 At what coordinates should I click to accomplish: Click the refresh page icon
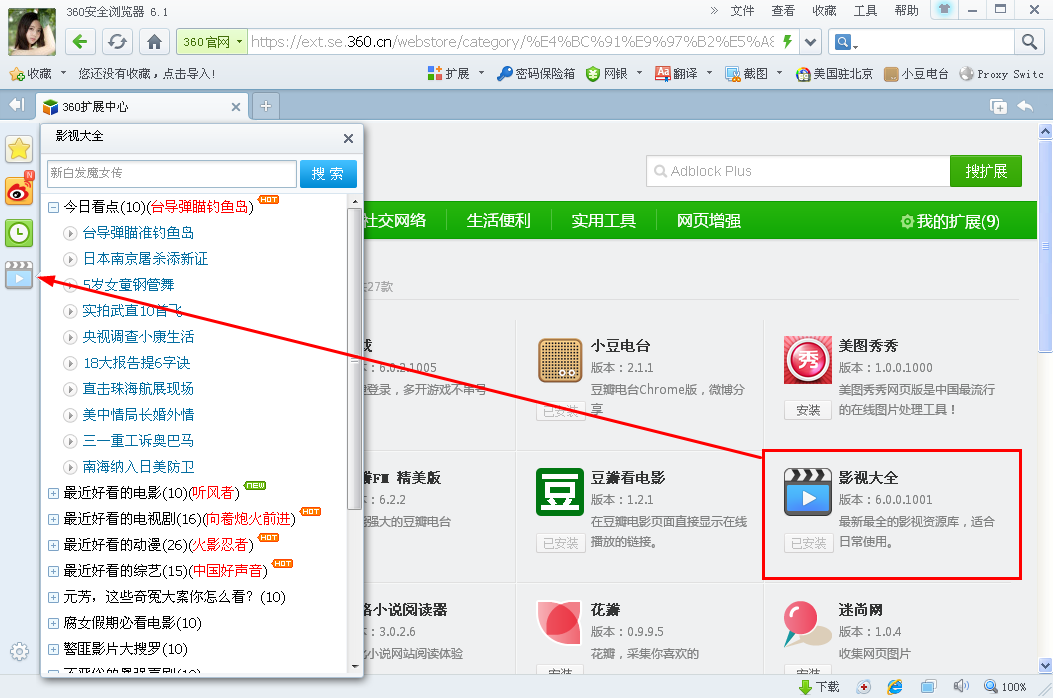[118, 42]
